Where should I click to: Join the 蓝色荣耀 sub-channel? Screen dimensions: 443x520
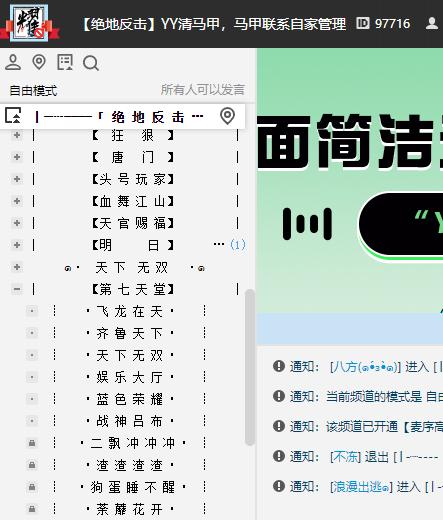130,399
